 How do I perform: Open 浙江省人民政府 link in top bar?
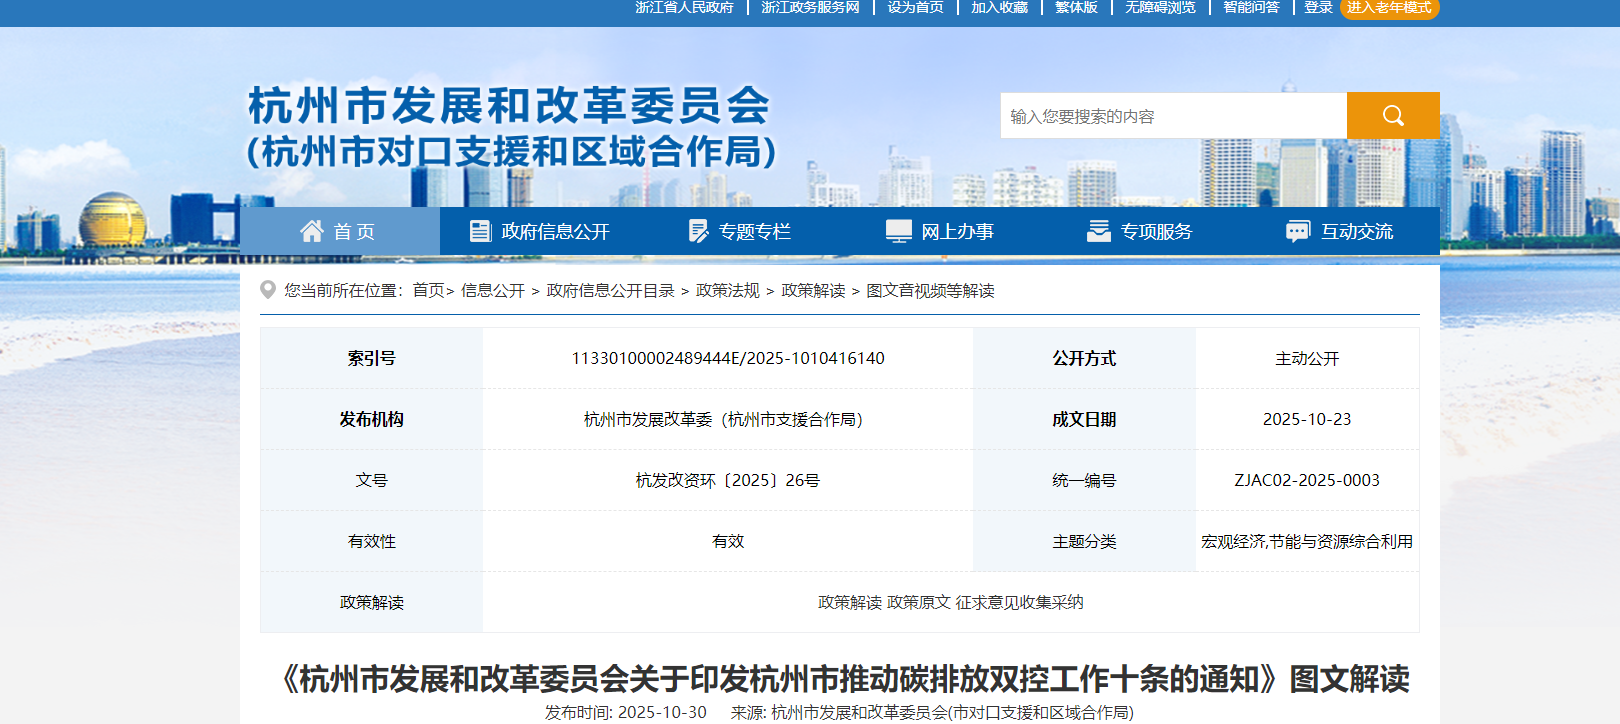click(x=684, y=8)
